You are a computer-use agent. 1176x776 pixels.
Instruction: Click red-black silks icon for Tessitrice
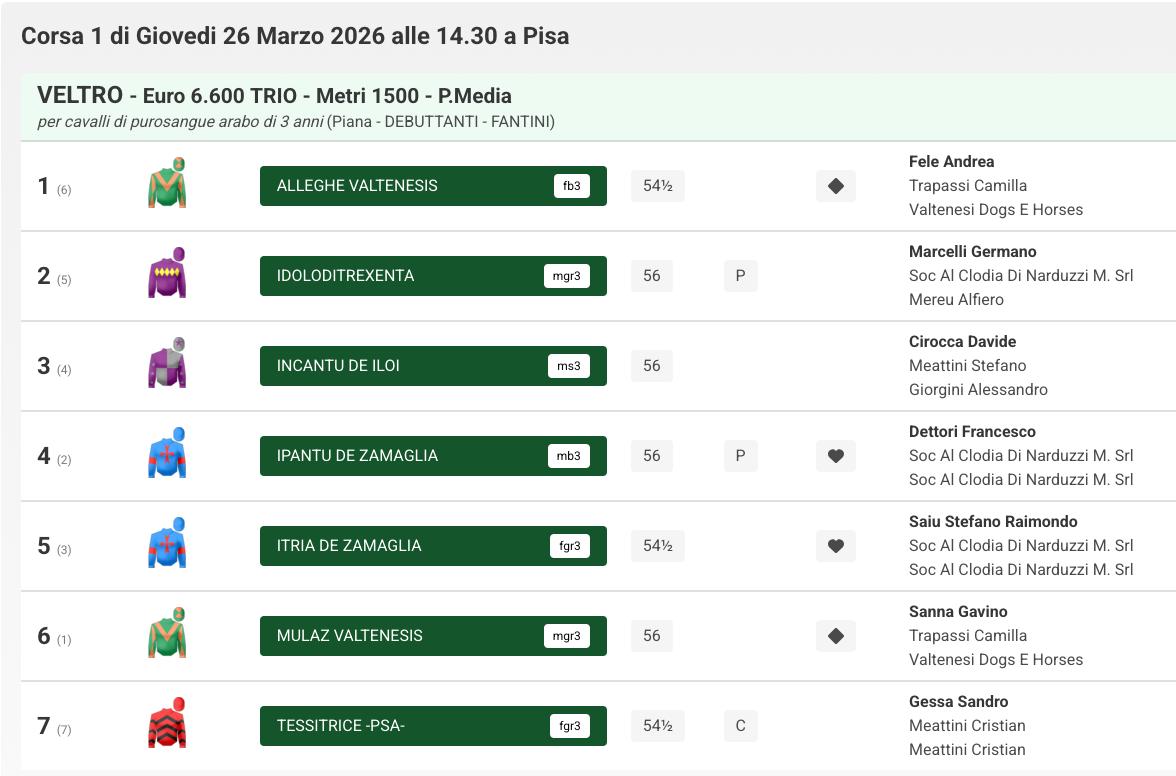pos(167,723)
